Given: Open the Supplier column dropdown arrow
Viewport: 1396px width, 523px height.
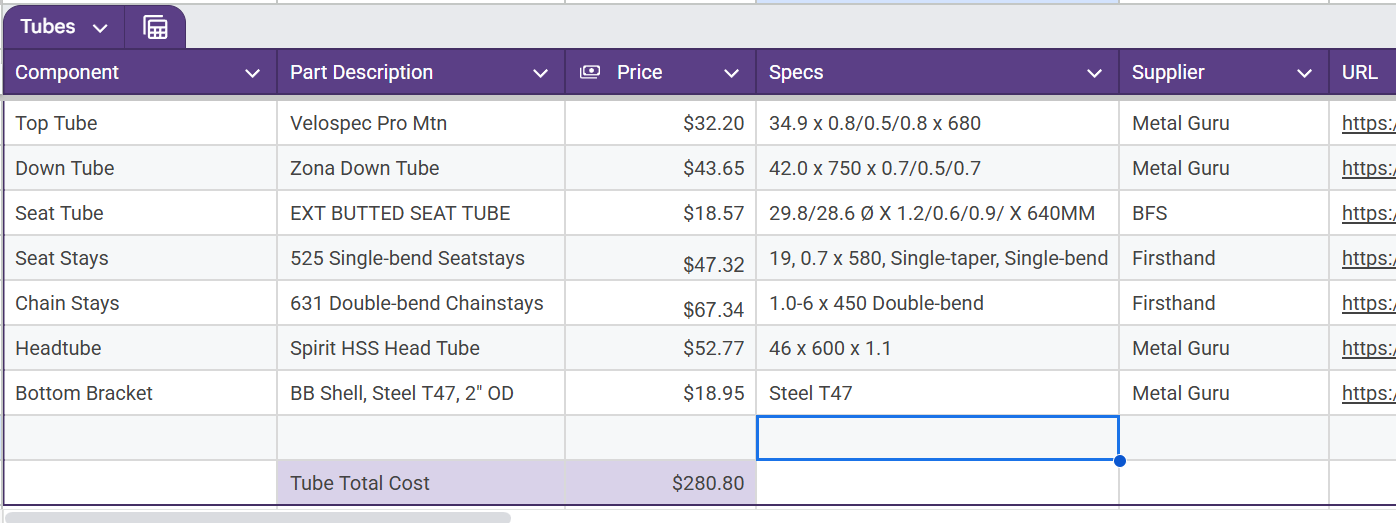Looking at the screenshot, I should coord(1304,73).
